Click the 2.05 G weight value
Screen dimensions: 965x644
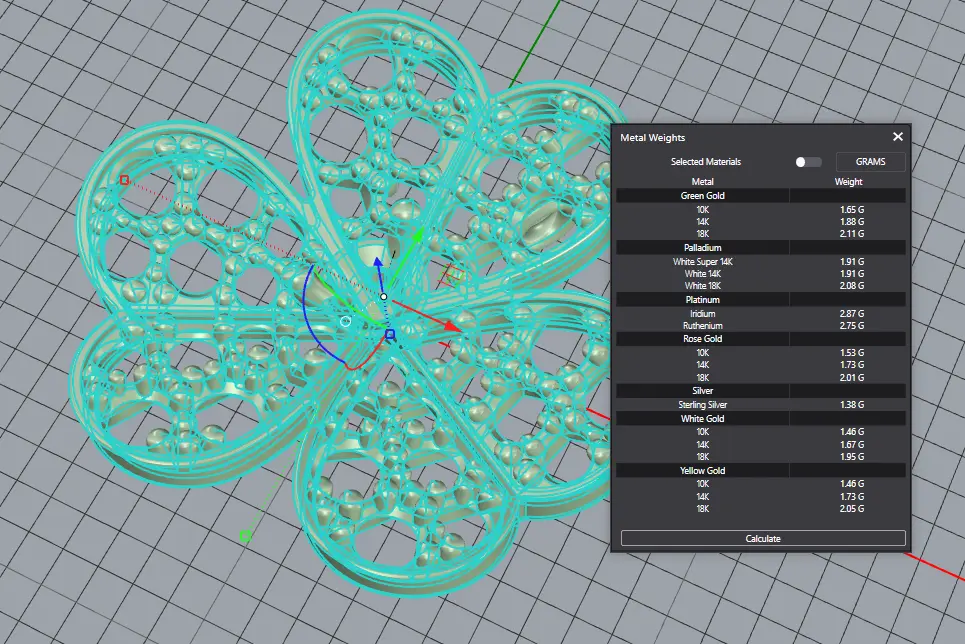tap(852, 509)
